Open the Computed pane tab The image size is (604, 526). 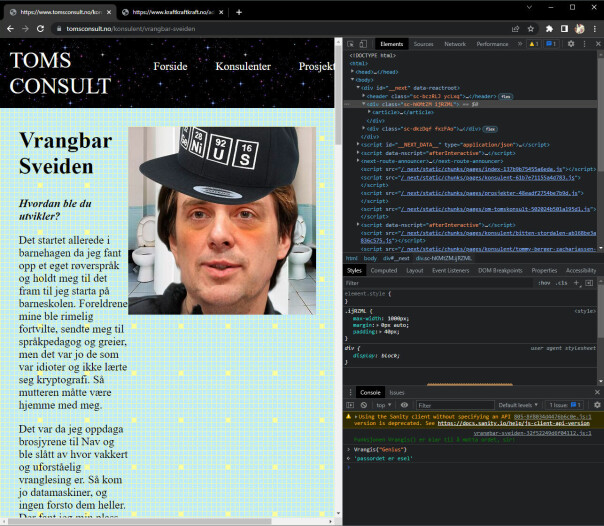384,270
